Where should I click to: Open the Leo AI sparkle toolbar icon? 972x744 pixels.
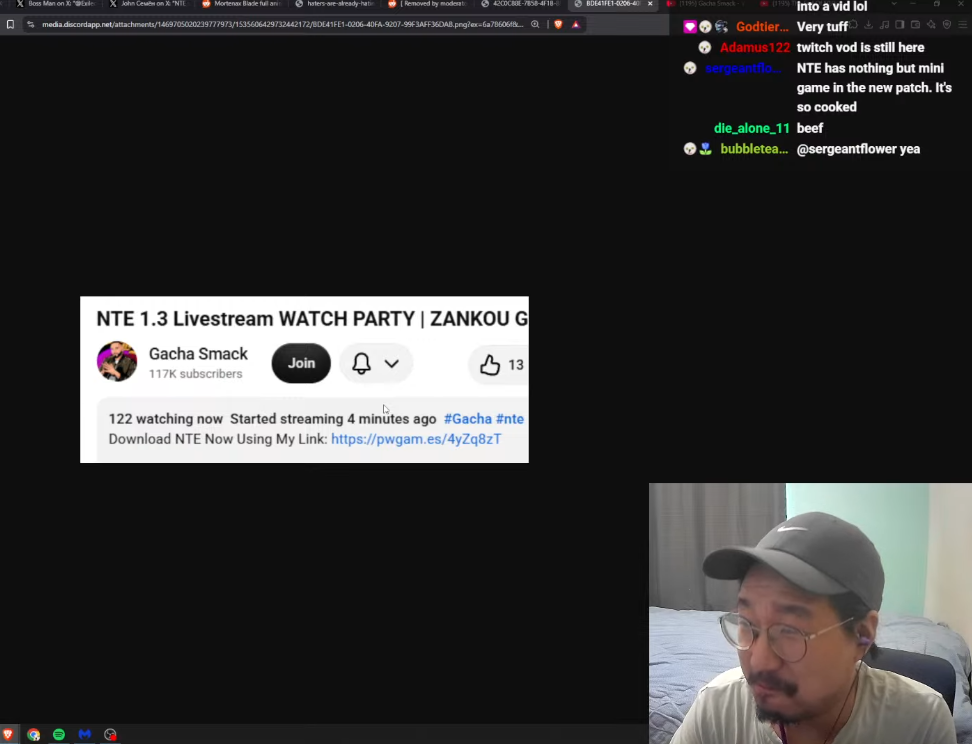(x=931, y=25)
